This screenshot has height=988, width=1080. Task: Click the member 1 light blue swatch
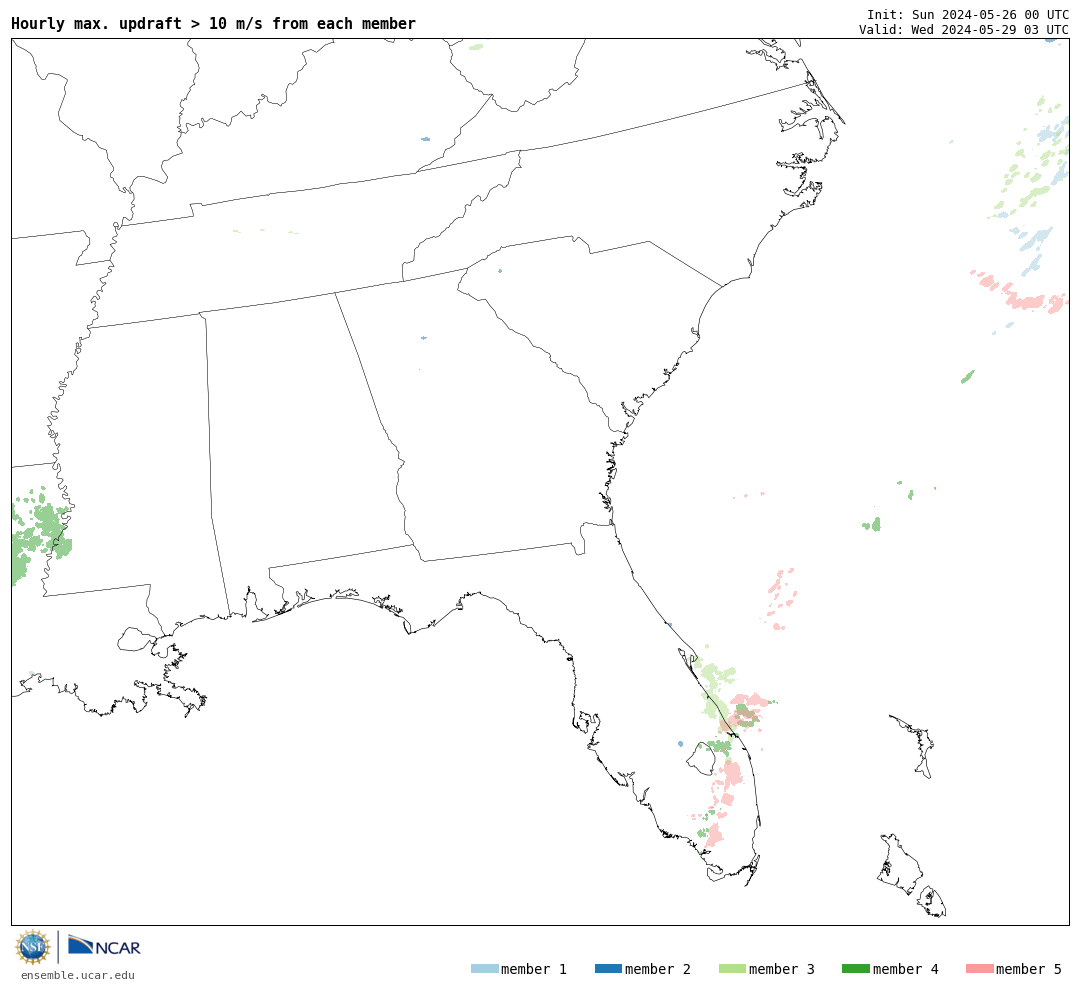484,969
